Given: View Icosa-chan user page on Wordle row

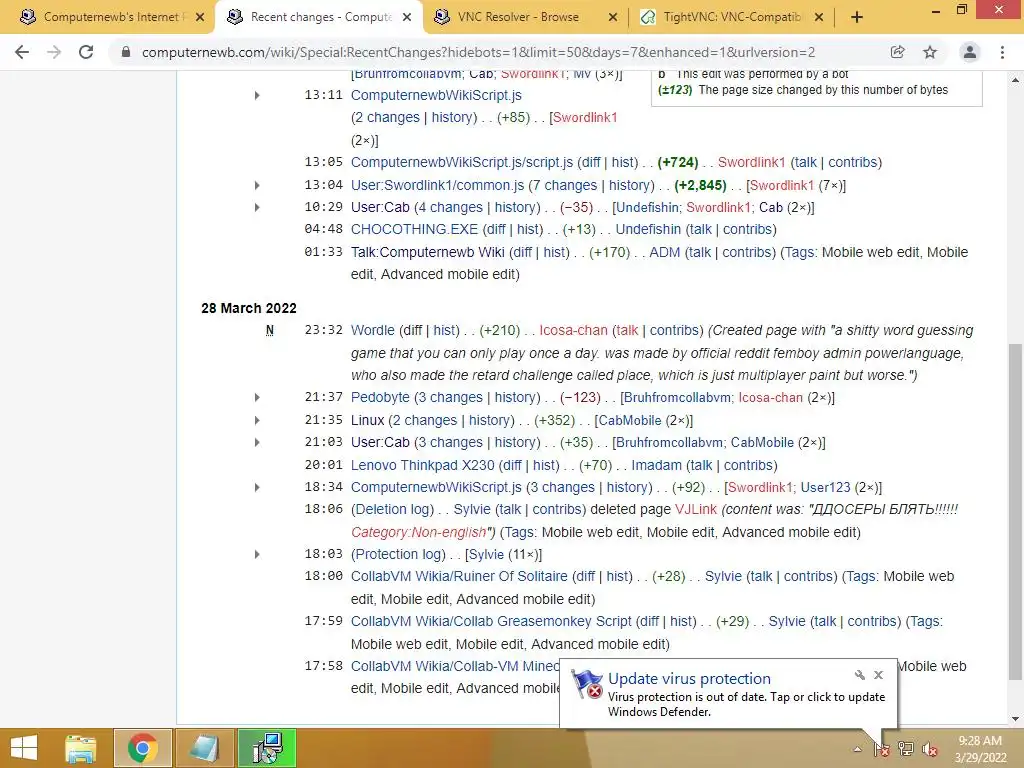Looking at the screenshot, I should click(x=573, y=330).
